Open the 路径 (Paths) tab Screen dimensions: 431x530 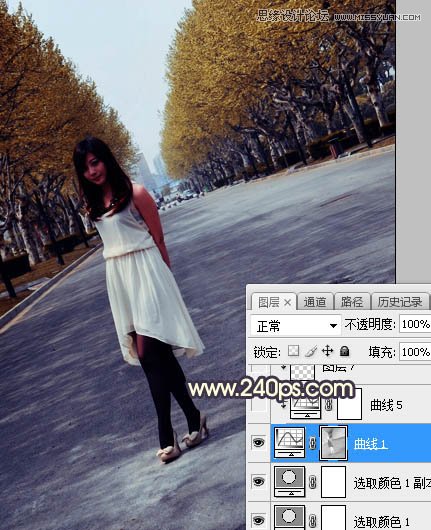click(x=352, y=302)
